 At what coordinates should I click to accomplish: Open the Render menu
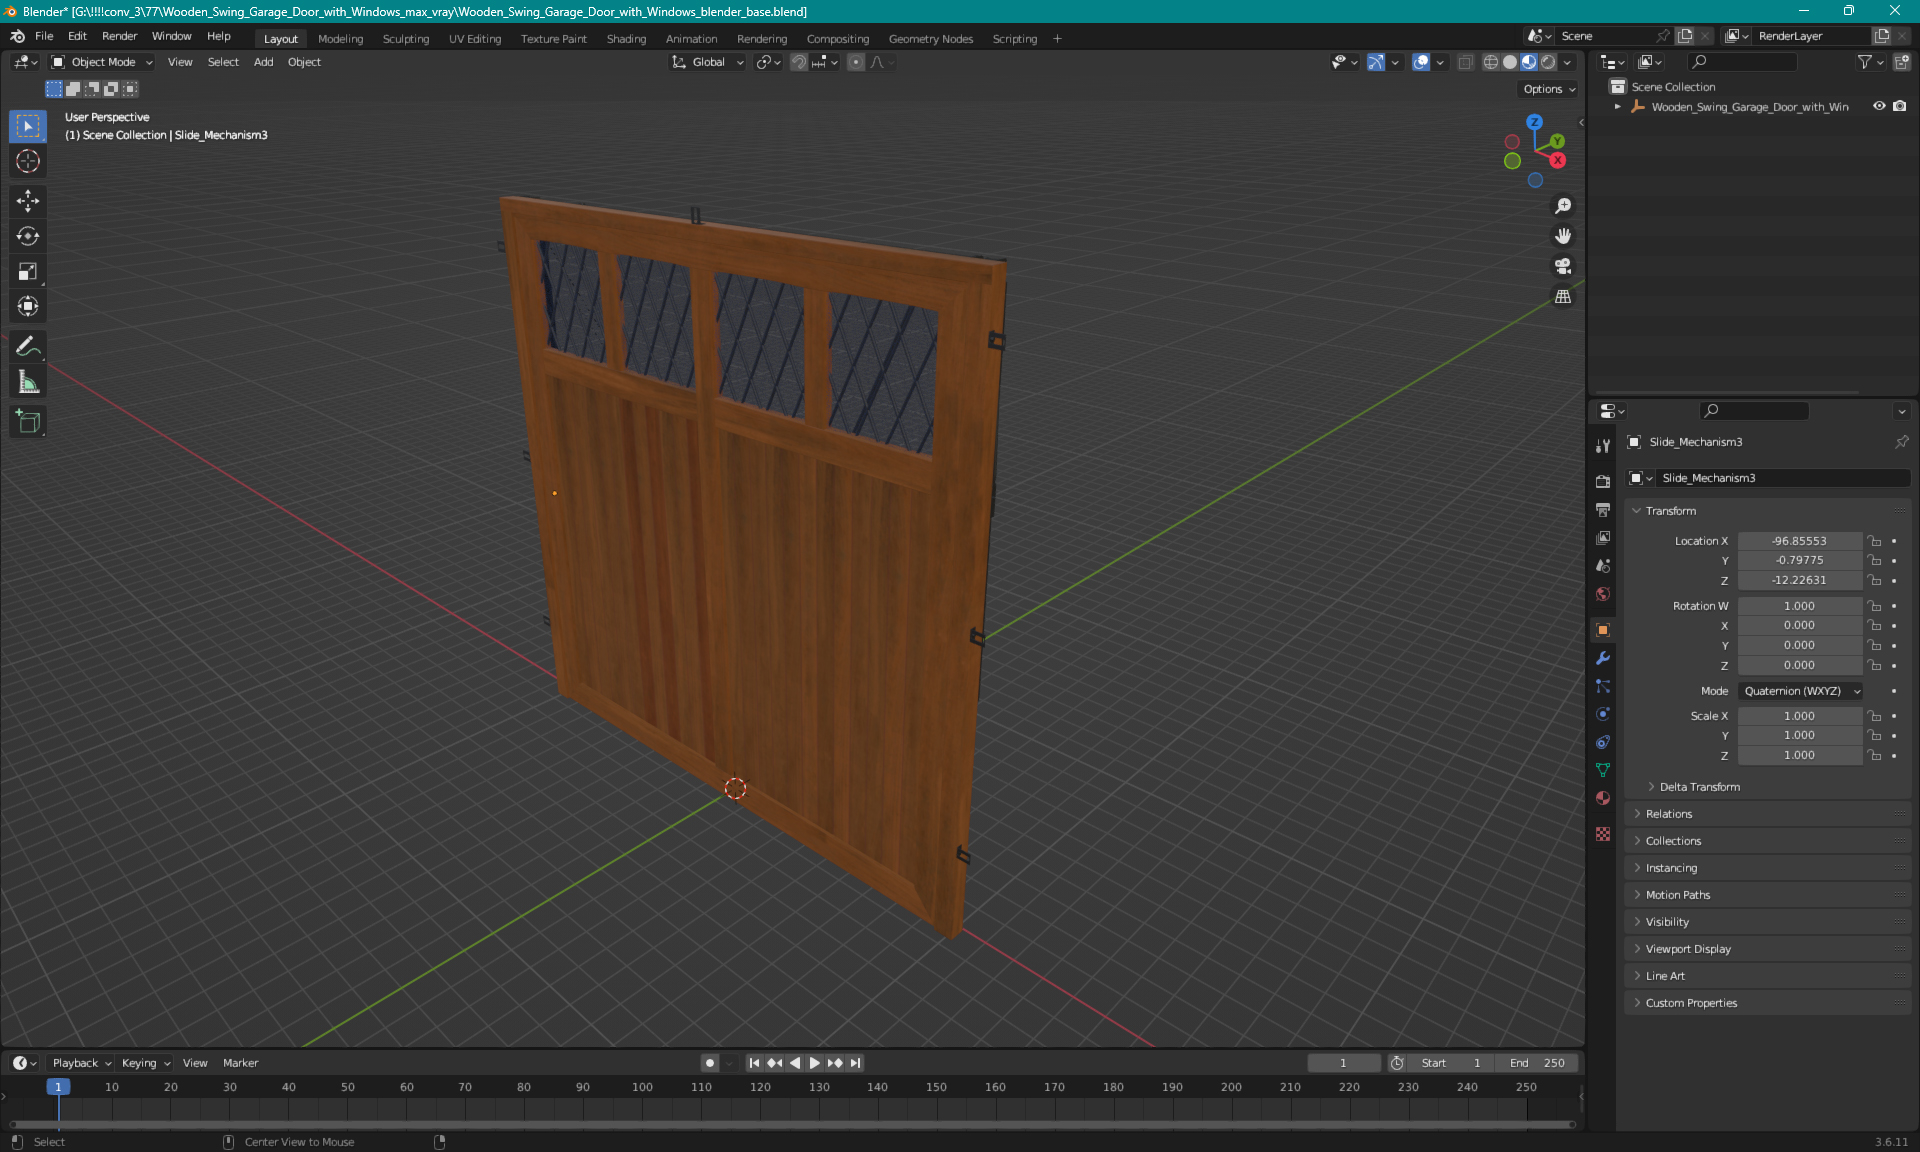pyautogui.click(x=119, y=36)
